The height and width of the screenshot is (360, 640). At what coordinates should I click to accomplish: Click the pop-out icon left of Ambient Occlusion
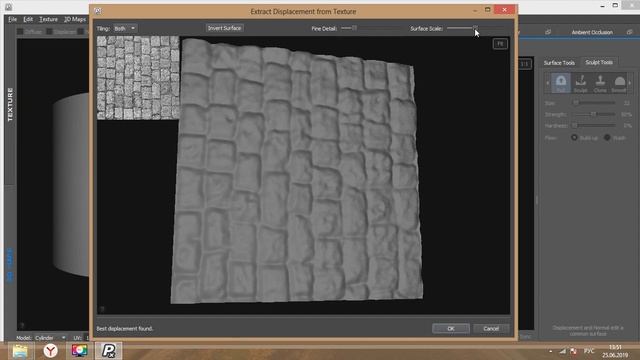click(548, 32)
